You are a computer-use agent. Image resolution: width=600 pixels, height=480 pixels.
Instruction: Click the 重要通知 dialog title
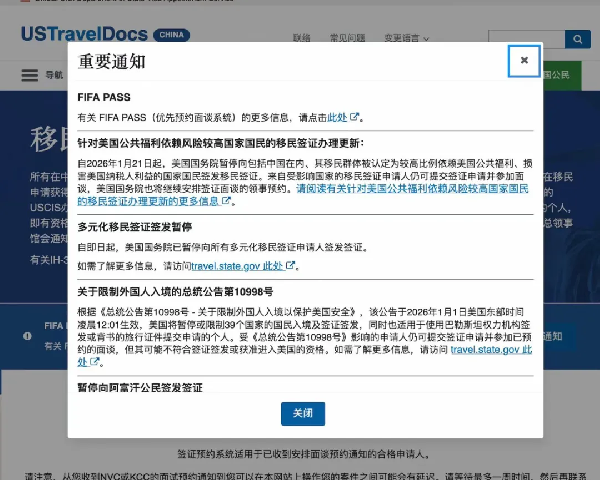click(x=111, y=61)
